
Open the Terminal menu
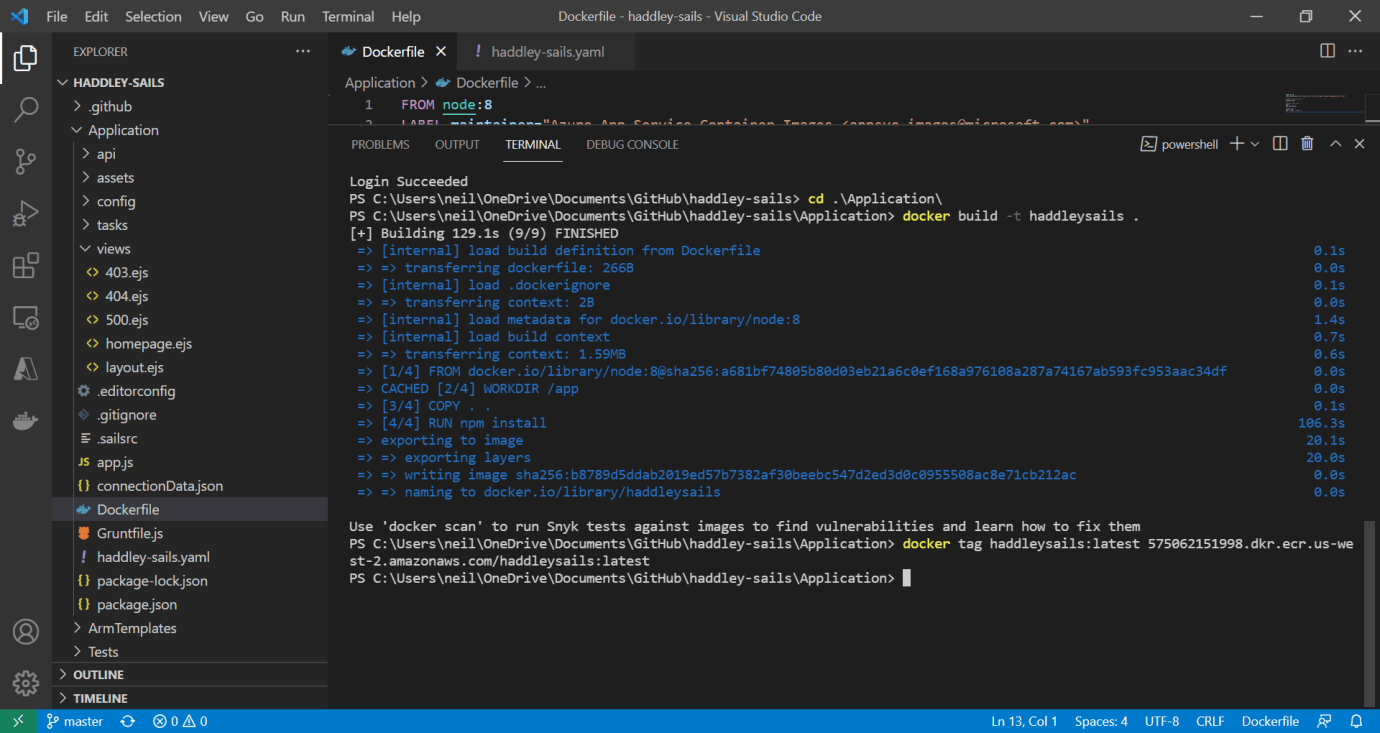348,16
